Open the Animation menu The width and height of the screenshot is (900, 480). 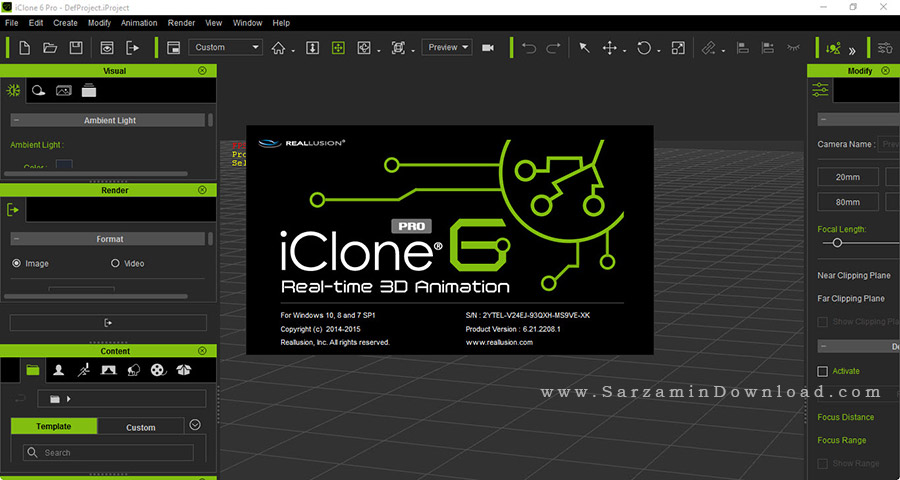point(139,23)
